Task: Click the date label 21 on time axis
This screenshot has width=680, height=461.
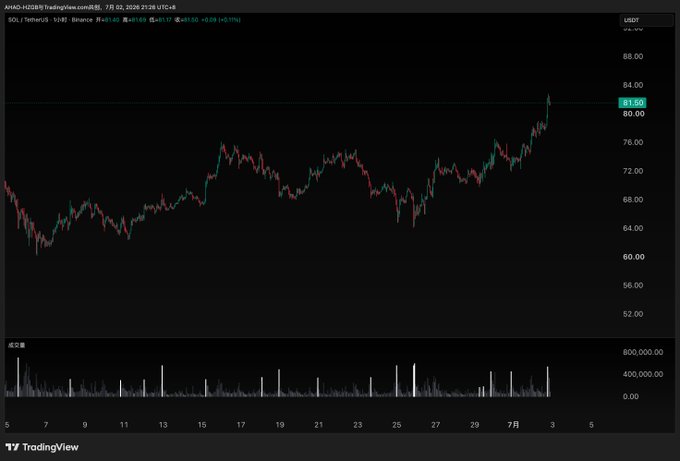Action: (x=319, y=425)
